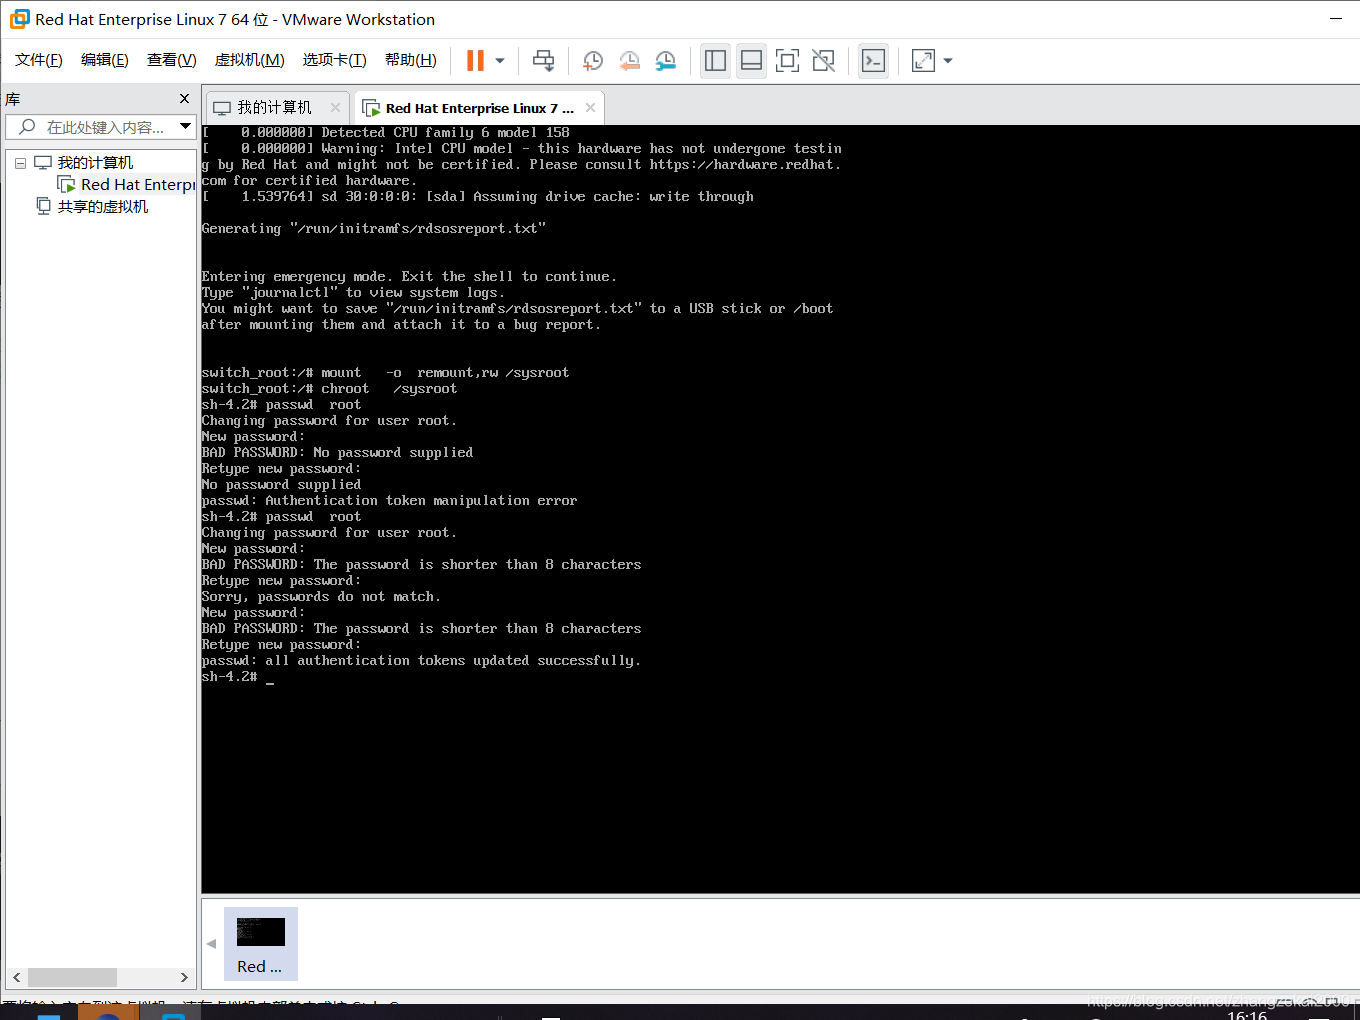The width and height of the screenshot is (1360, 1020).
Task: Open the snapshot manager
Action: [x=665, y=61]
